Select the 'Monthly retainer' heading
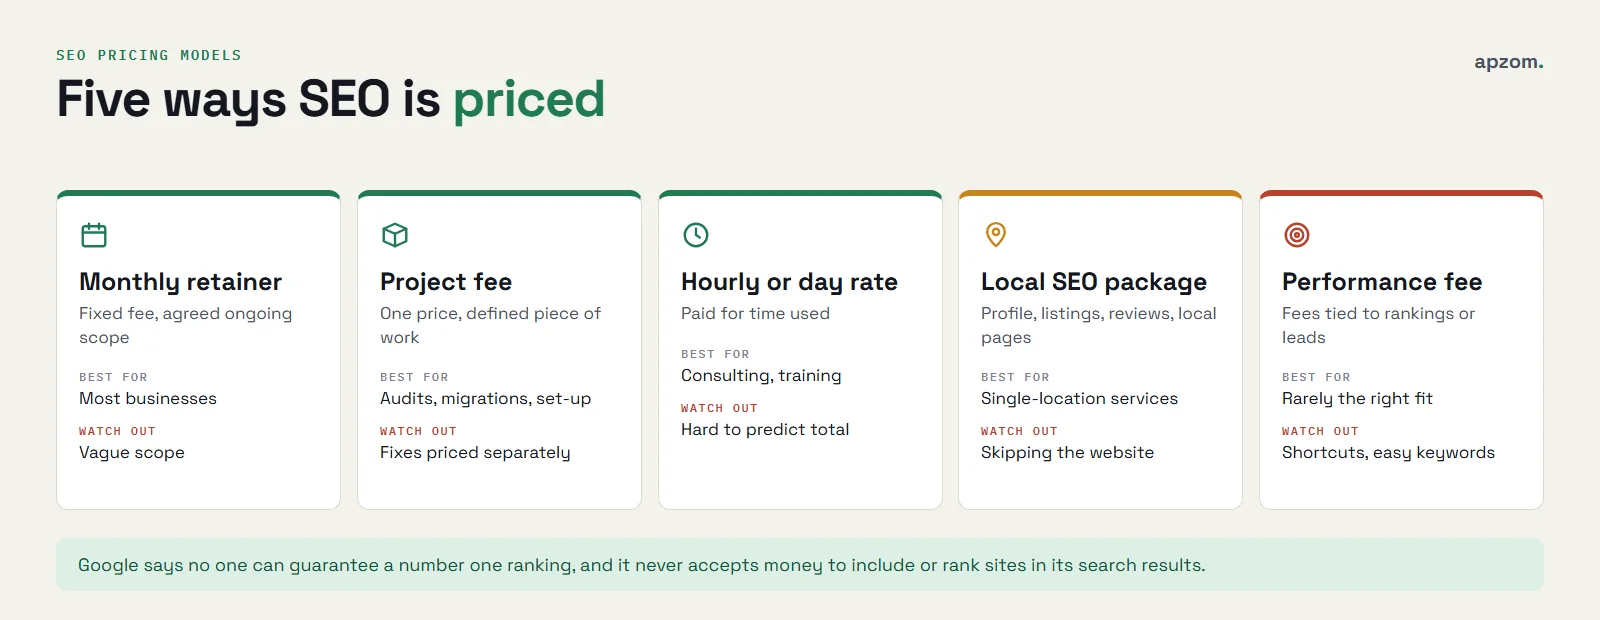Image resolution: width=1600 pixels, height=620 pixels. (x=180, y=282)
